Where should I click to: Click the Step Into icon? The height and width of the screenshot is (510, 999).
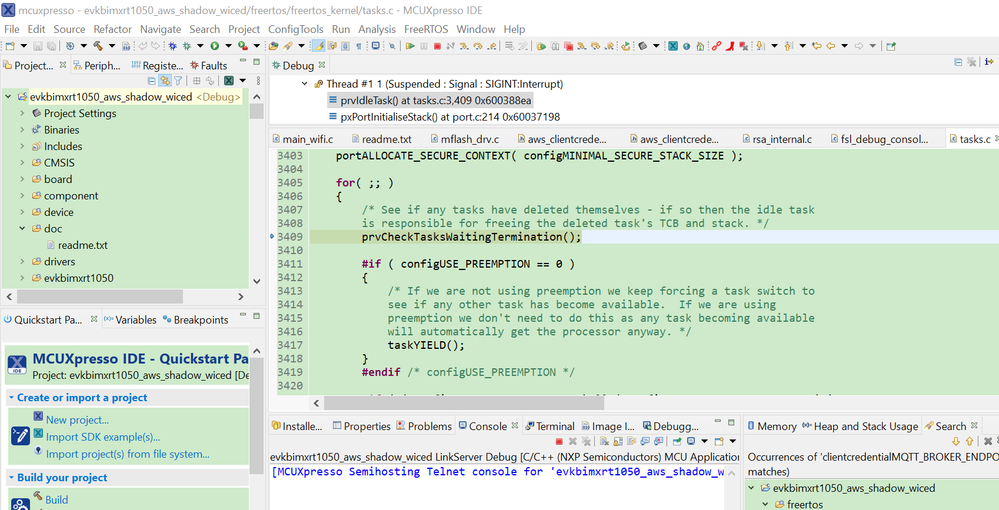tap(464, 46)
